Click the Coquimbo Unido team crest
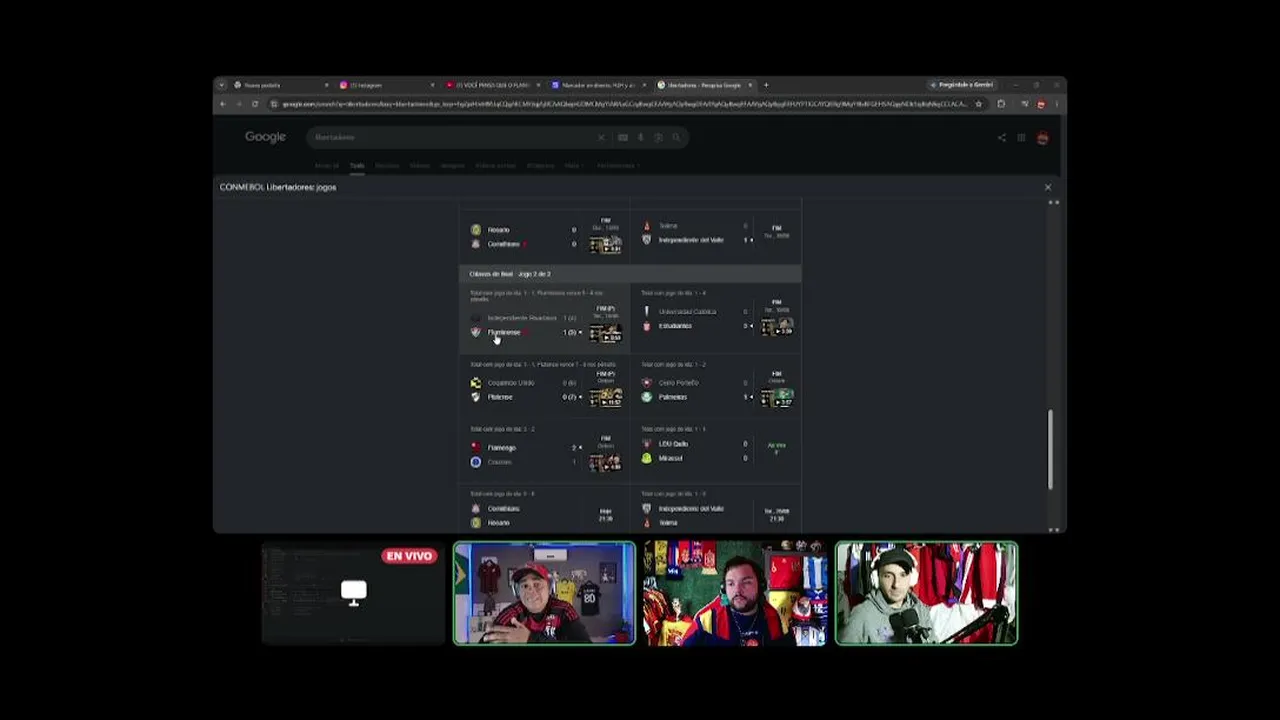 (x=476, y=383)
